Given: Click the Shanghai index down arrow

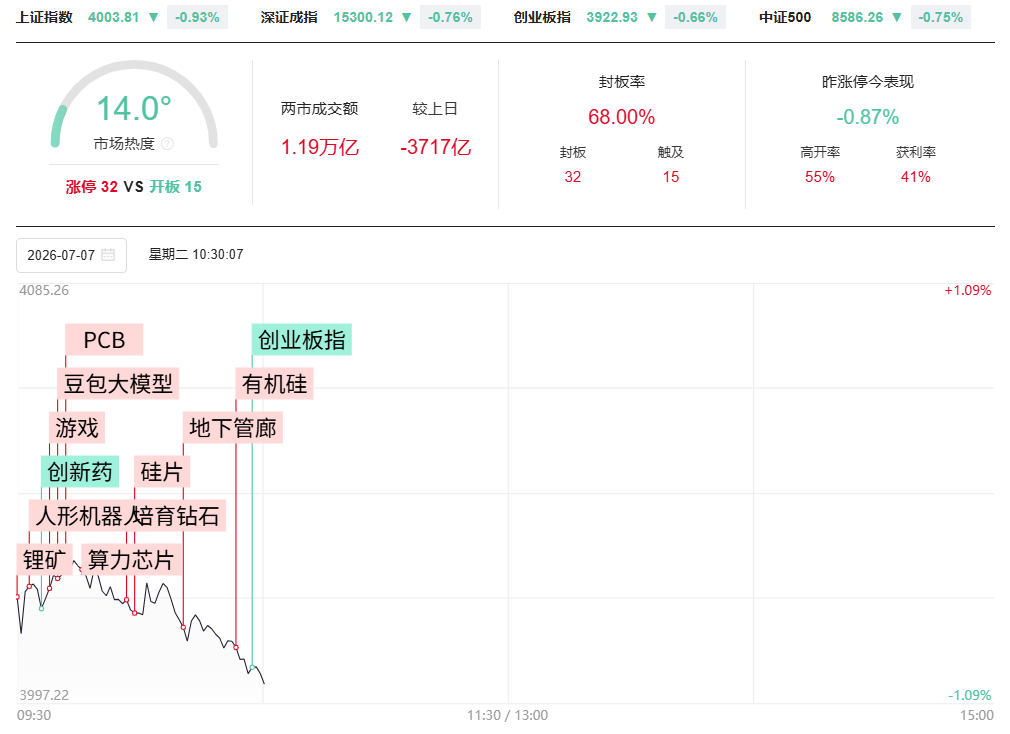Looking at the screenshot, I should [x=153, y=17].
